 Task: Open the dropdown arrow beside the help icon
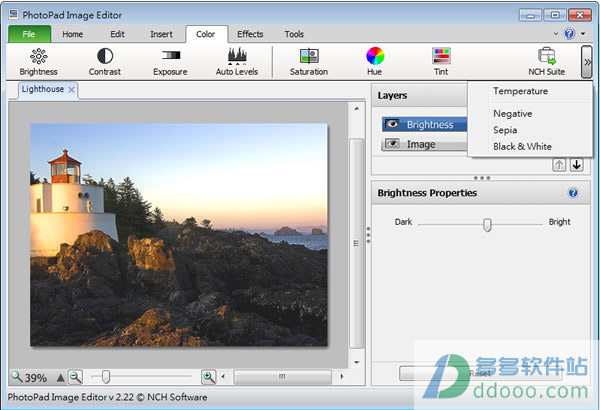pos(583,34)
